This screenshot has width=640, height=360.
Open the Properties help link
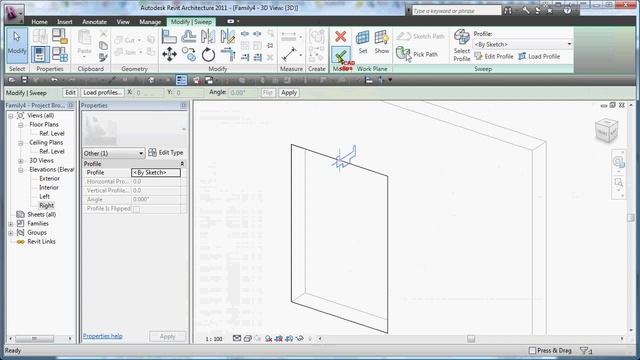tap(102, 336)
